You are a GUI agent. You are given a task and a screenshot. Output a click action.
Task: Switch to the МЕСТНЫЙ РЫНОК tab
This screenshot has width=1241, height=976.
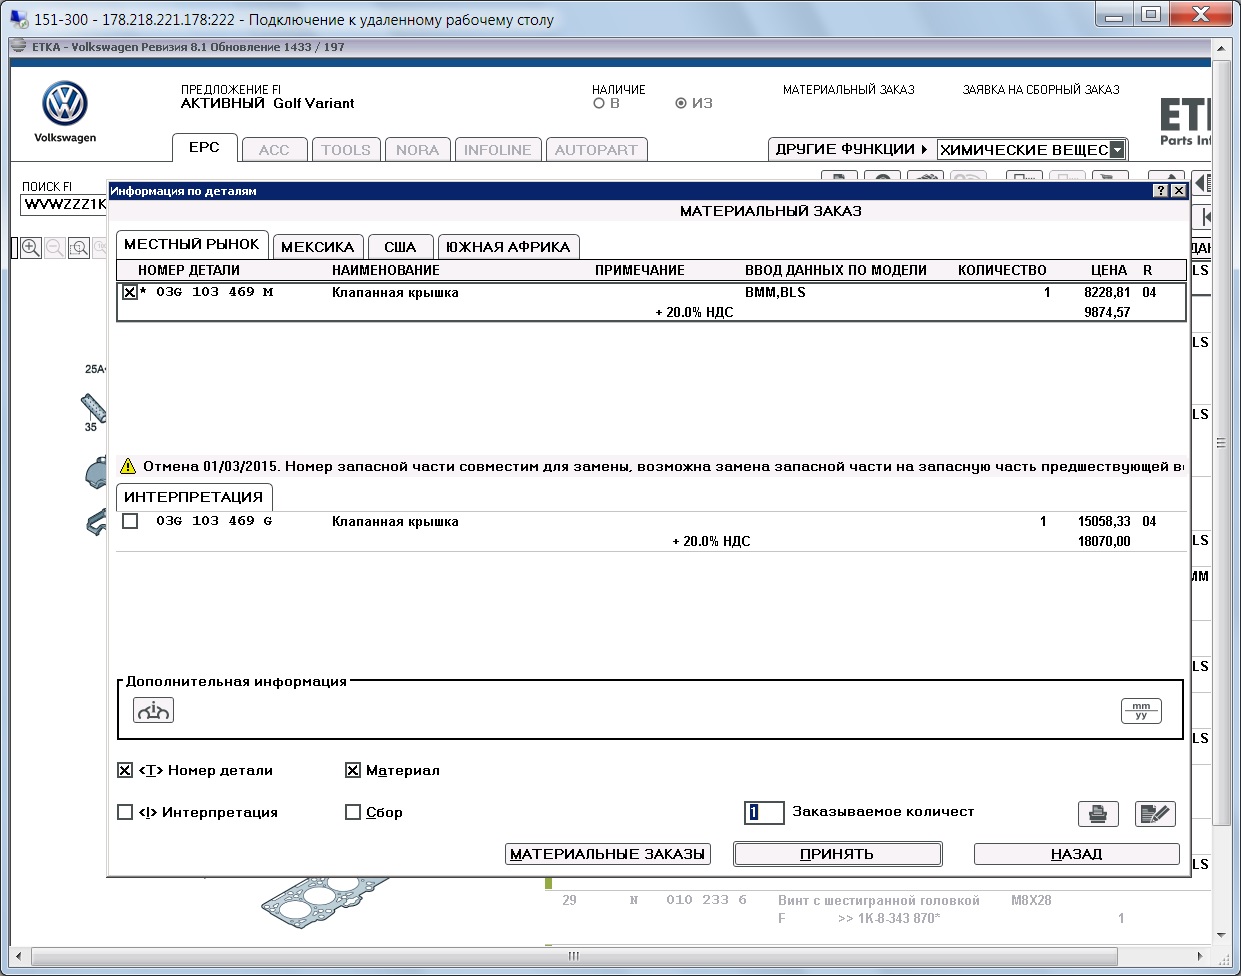(x=191, y=244)
